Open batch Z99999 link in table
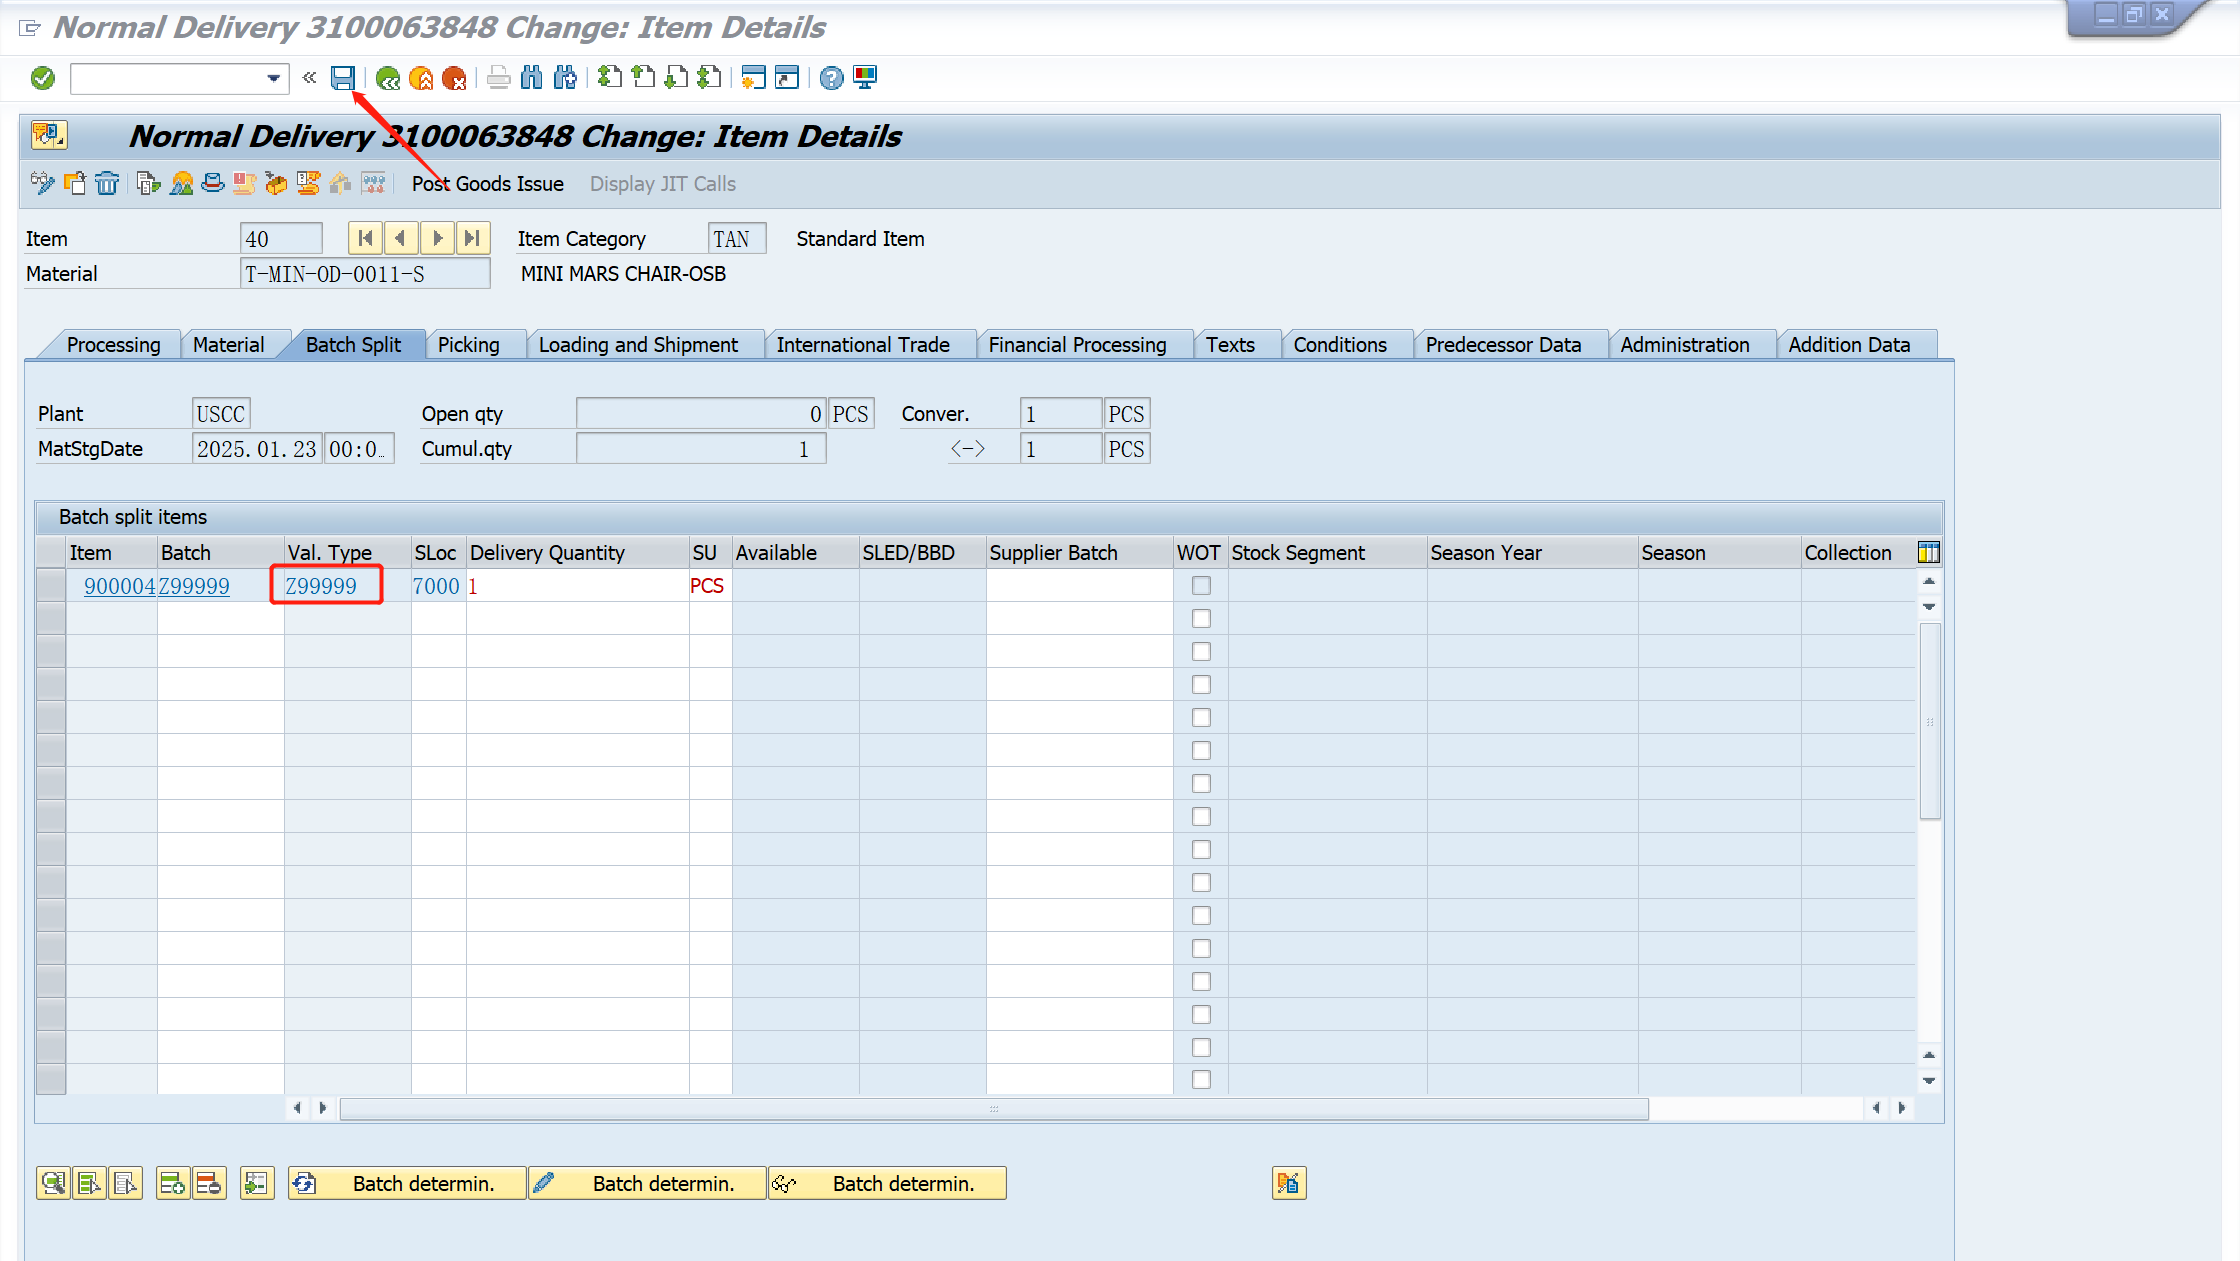The image size is (2240, 1261). [x=194, y=586]
